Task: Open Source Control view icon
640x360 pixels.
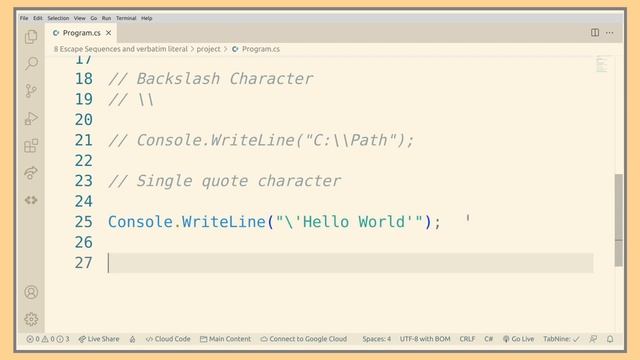Action: pyautogui.click(x=31, y=91)
